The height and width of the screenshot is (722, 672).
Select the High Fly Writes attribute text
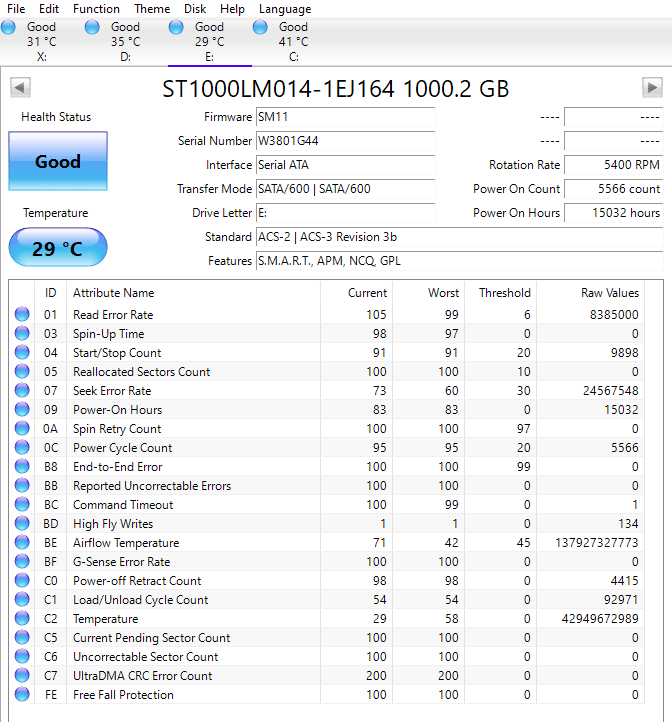(x=113, y=524)
